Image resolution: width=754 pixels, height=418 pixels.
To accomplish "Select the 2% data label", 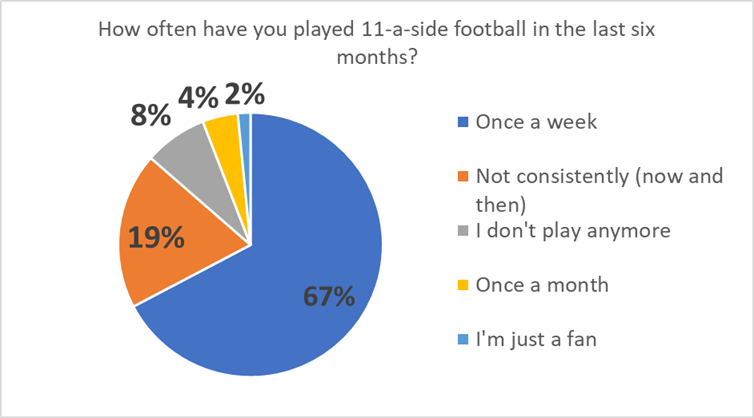I will click(245, 95).
